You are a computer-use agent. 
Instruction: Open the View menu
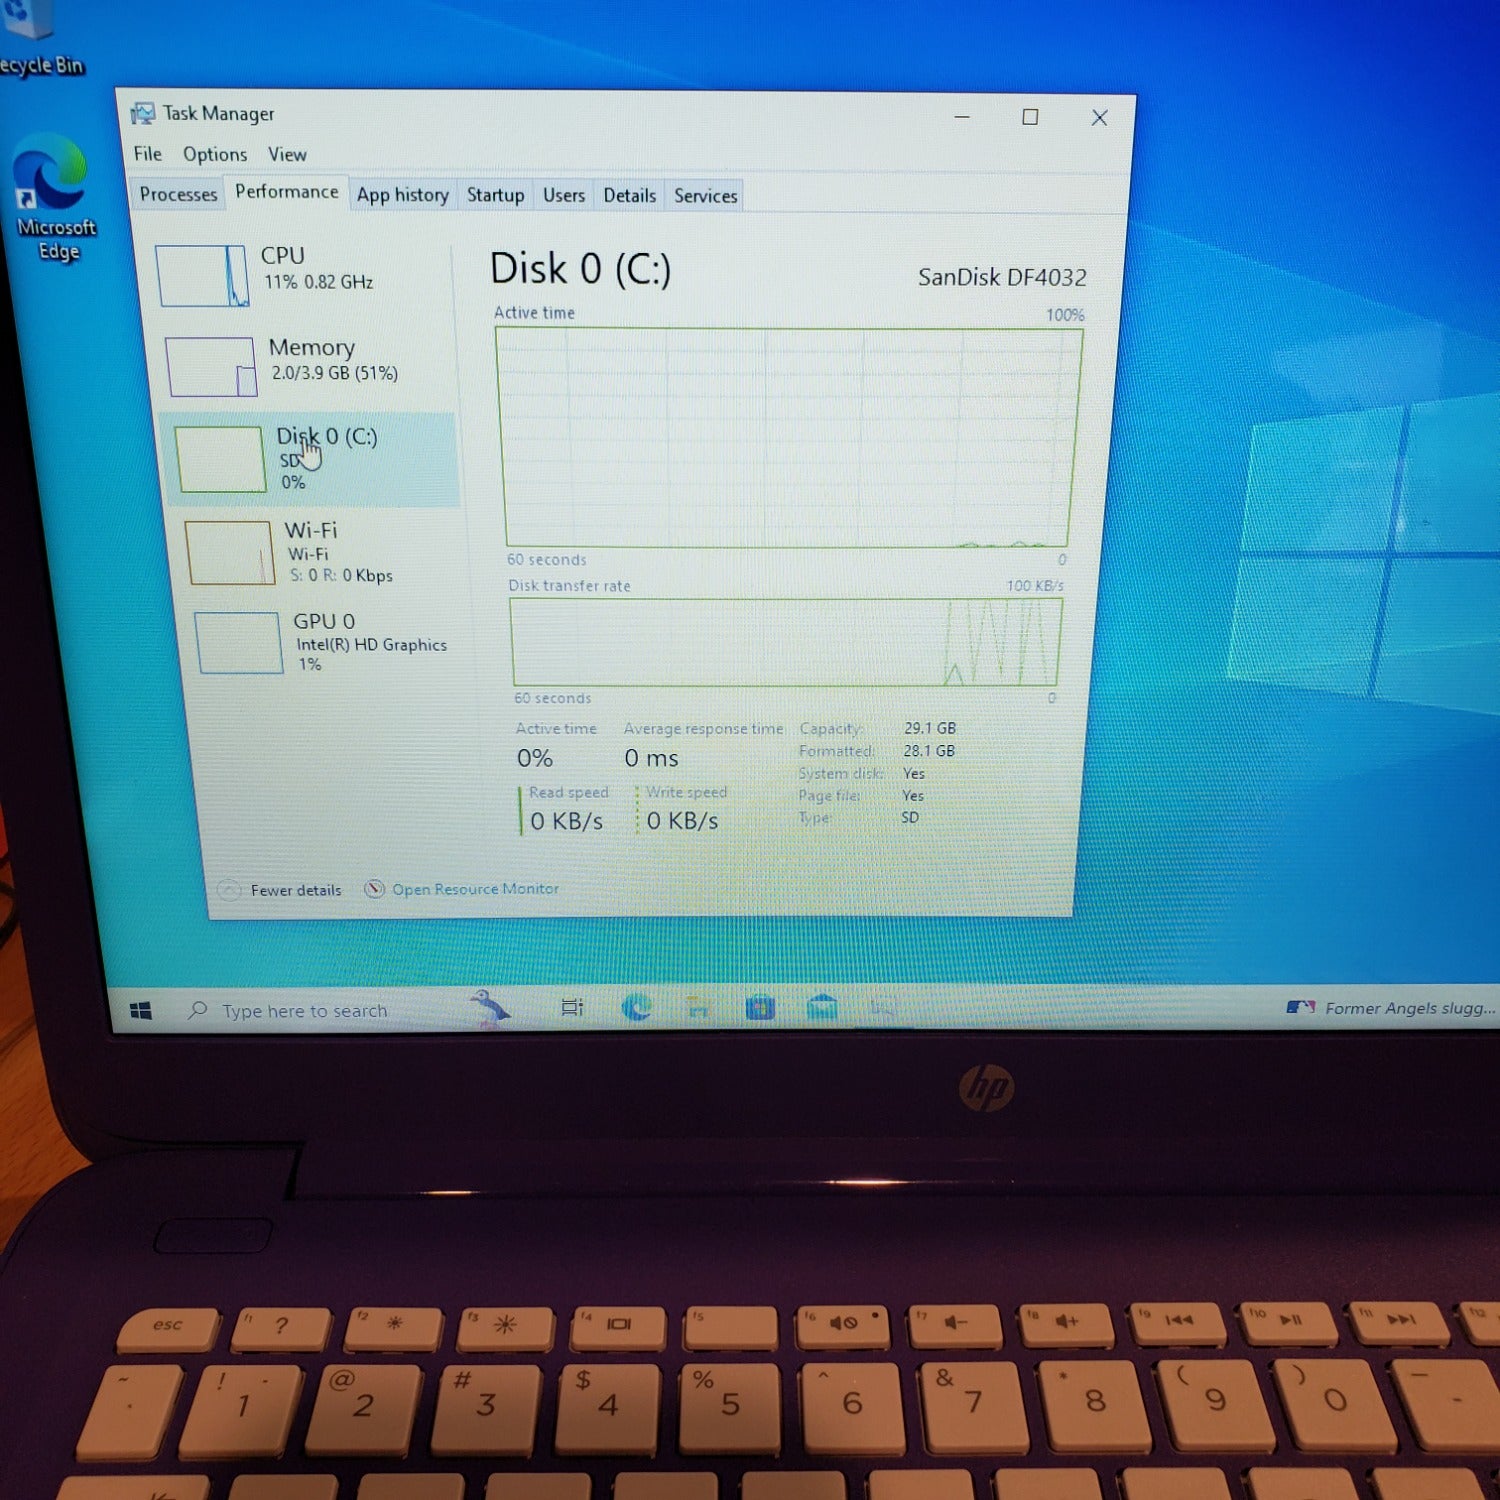pos(287,155)
